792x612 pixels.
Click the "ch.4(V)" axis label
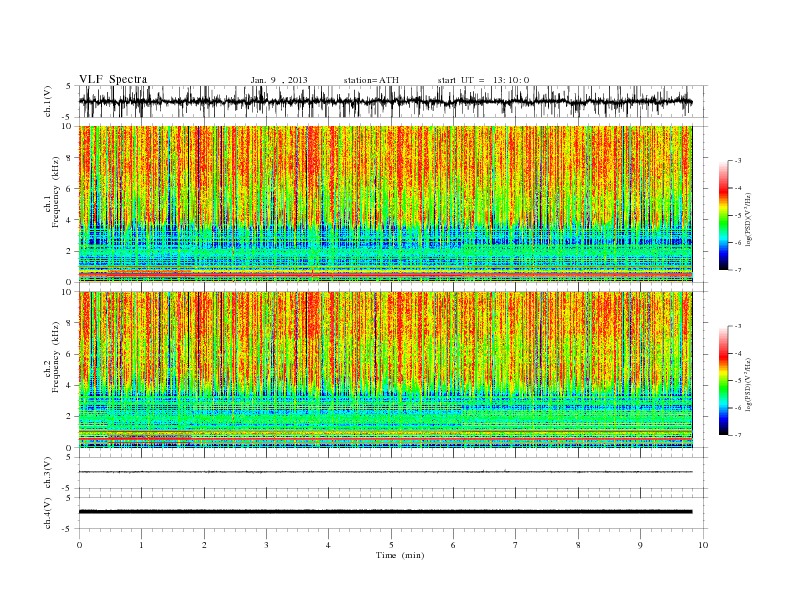(48, 514)
